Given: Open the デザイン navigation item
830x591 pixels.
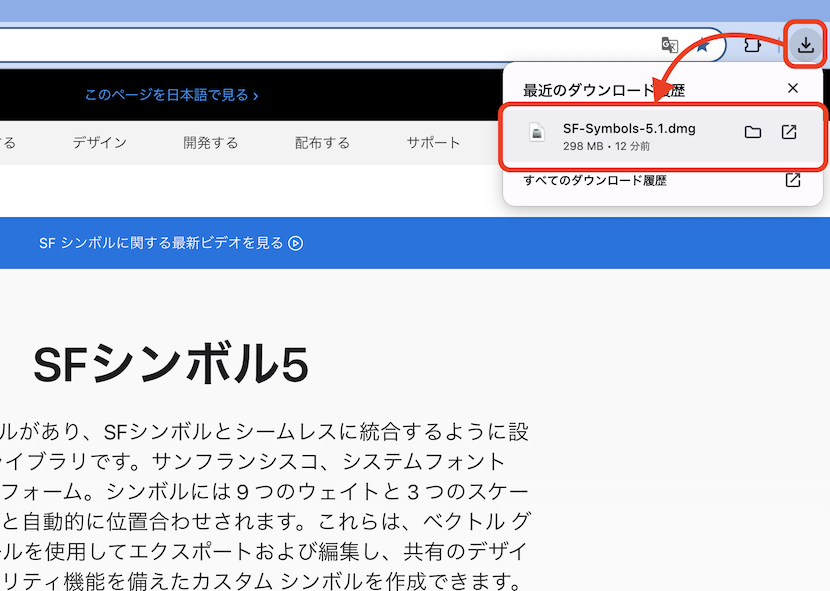Looking at the screenshot, I should [99, 143].
